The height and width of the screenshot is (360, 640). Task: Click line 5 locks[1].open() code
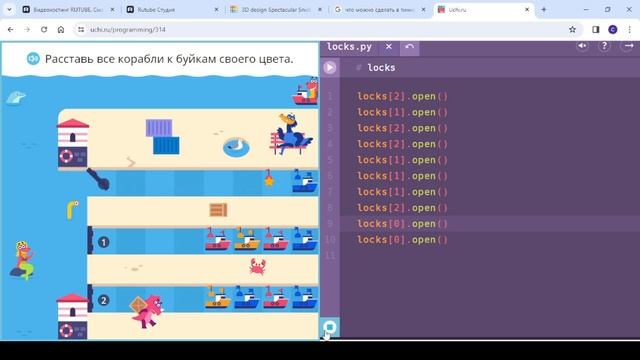[x=402, y=160]
